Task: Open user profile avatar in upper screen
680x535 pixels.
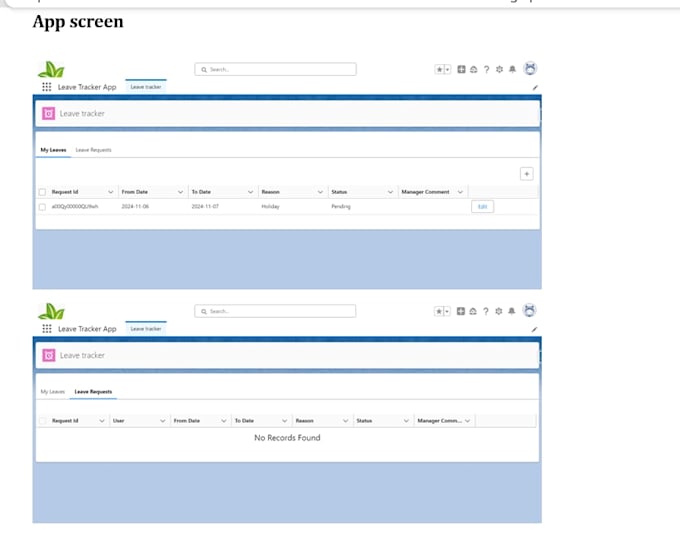Action: (x=530, y=69)
